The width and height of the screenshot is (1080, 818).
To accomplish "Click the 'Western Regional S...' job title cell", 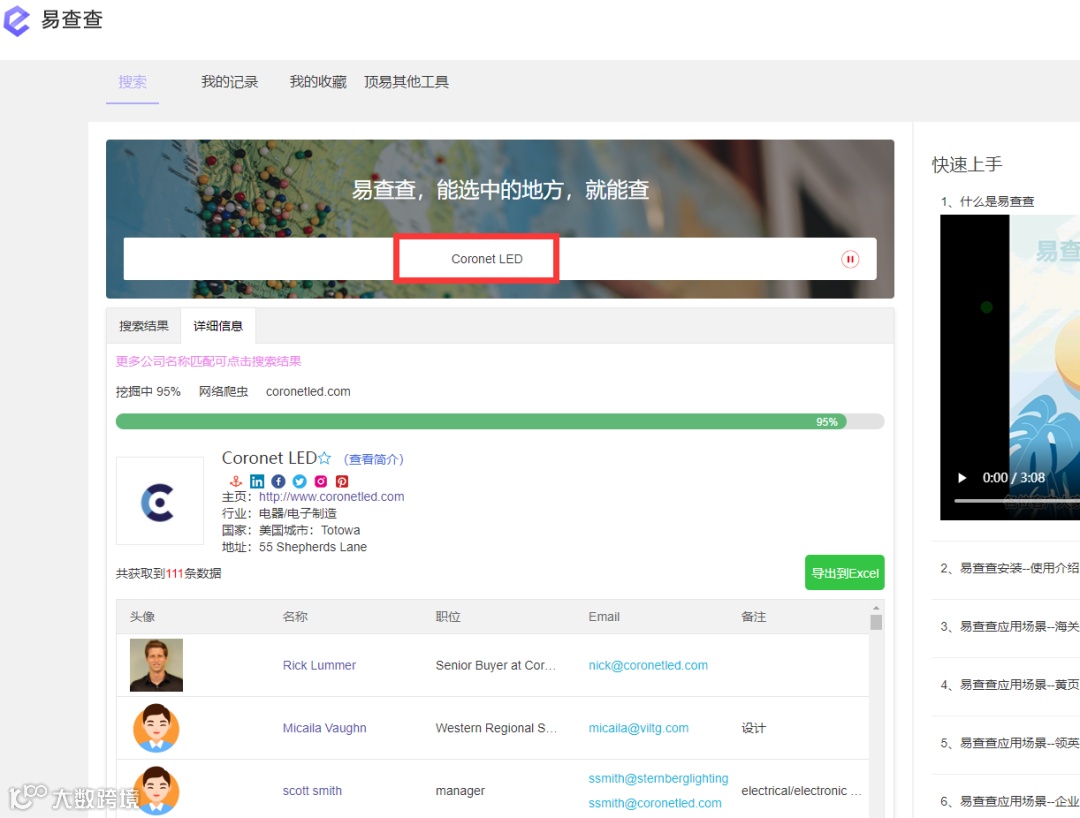I will 496,728.
